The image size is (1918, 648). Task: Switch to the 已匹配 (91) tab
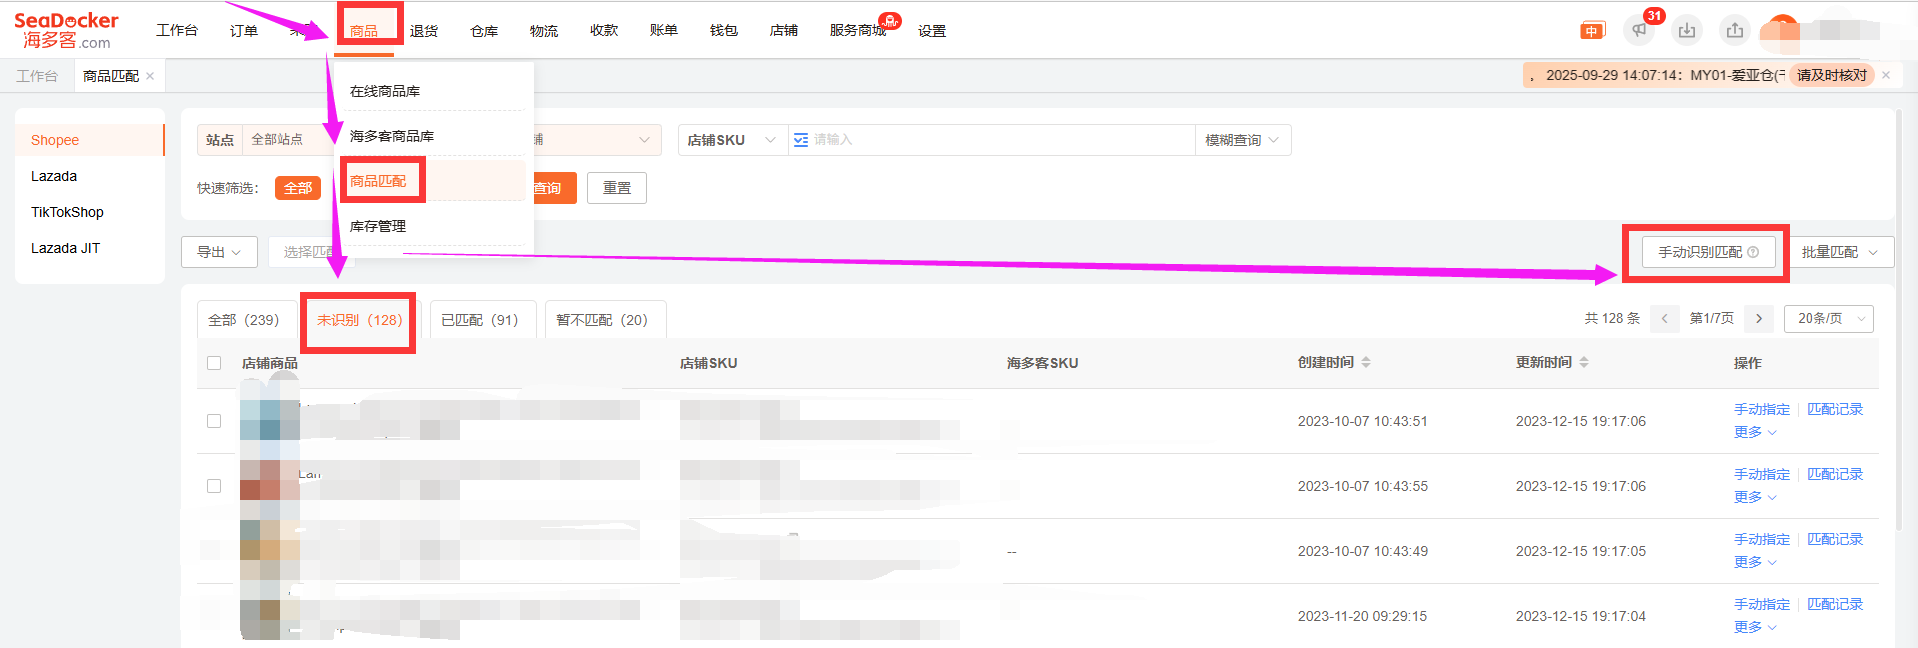[480, 320]
